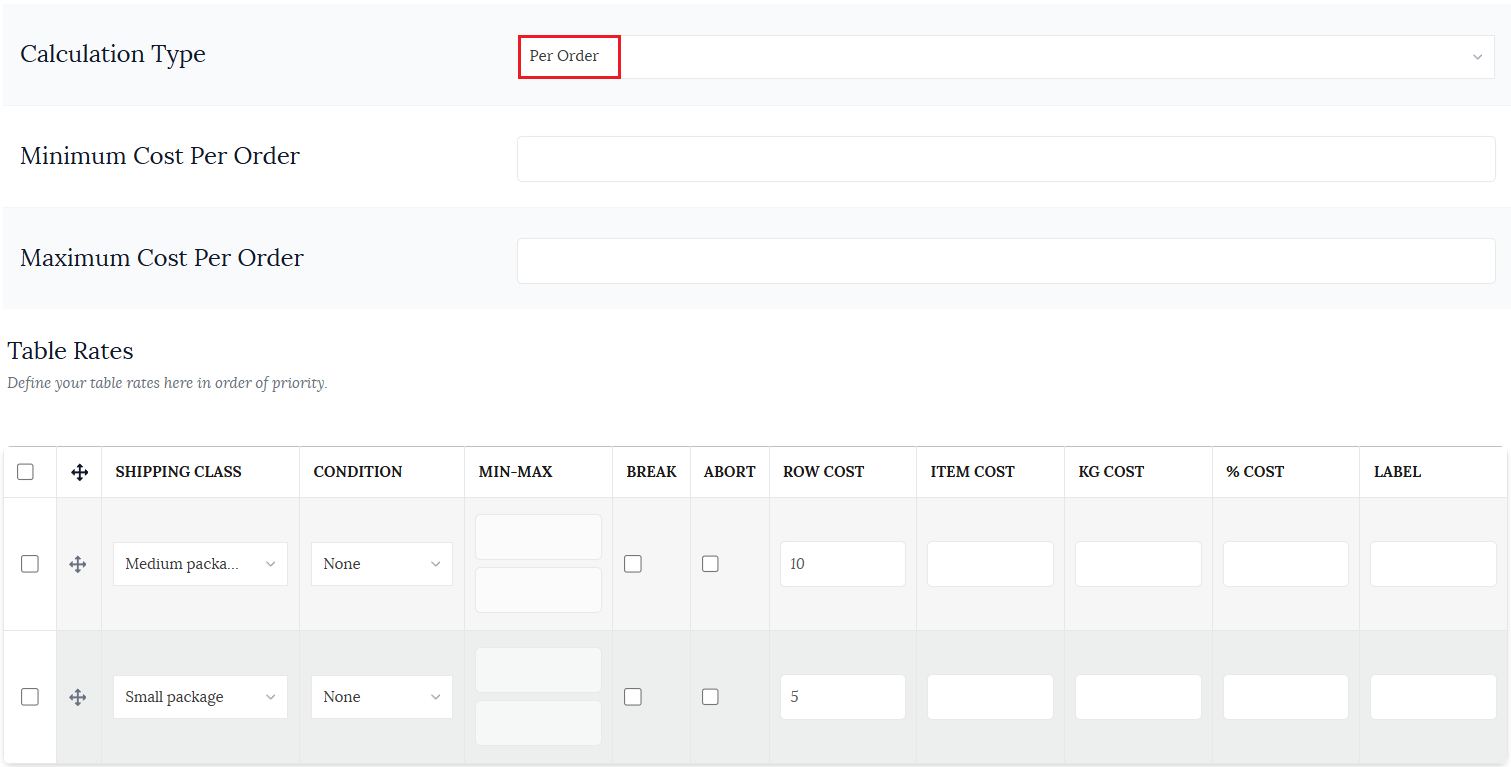This screenshot has height=767, width=1511.
Task: Click the SHIPPING CLASS column header
Action: [x=178, y=472]
